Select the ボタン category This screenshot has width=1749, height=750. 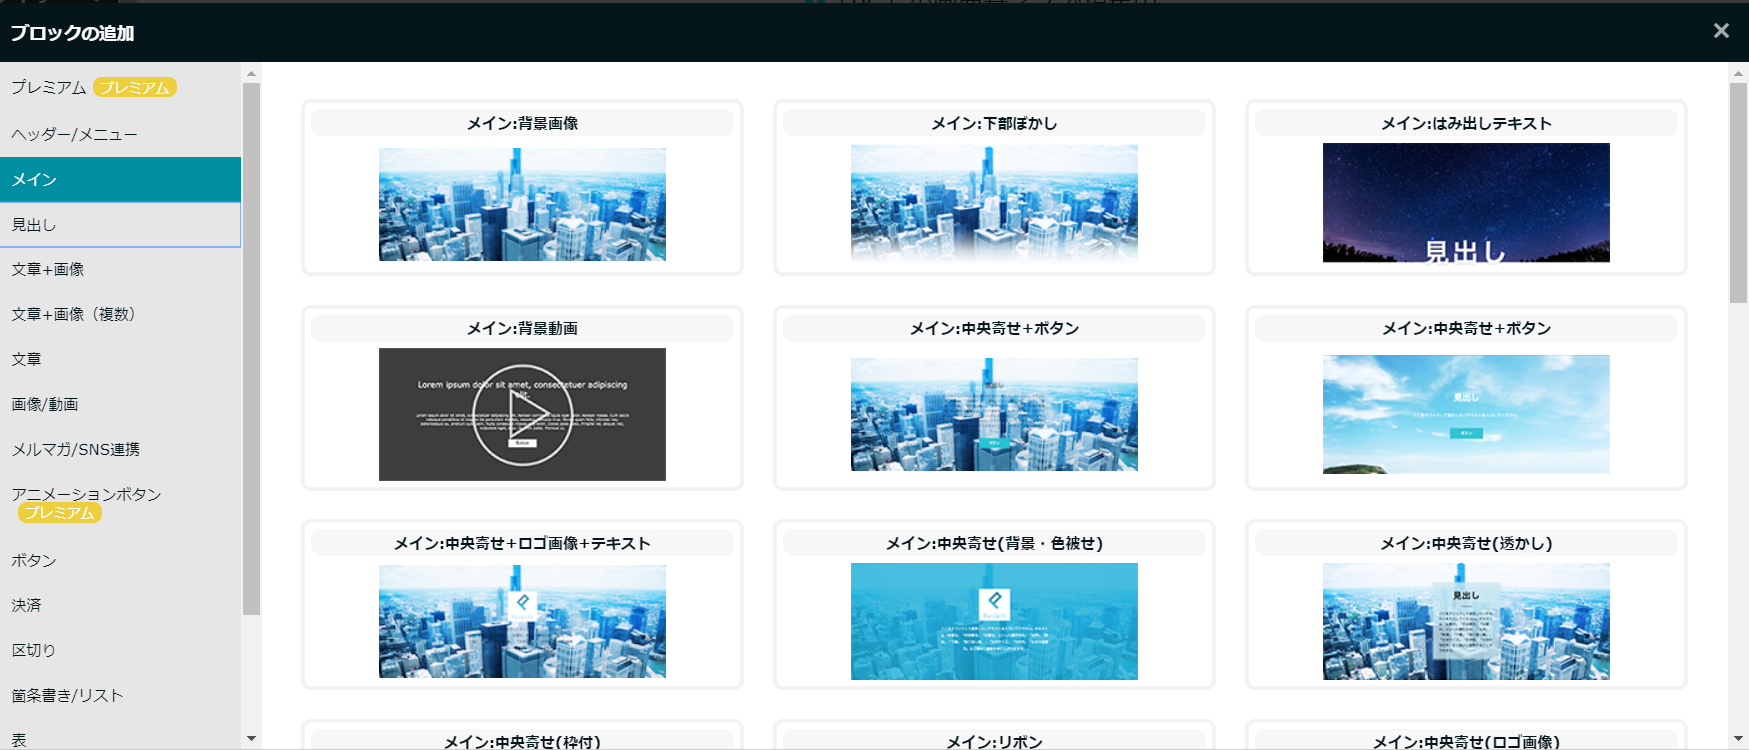(x=120, y=560)
